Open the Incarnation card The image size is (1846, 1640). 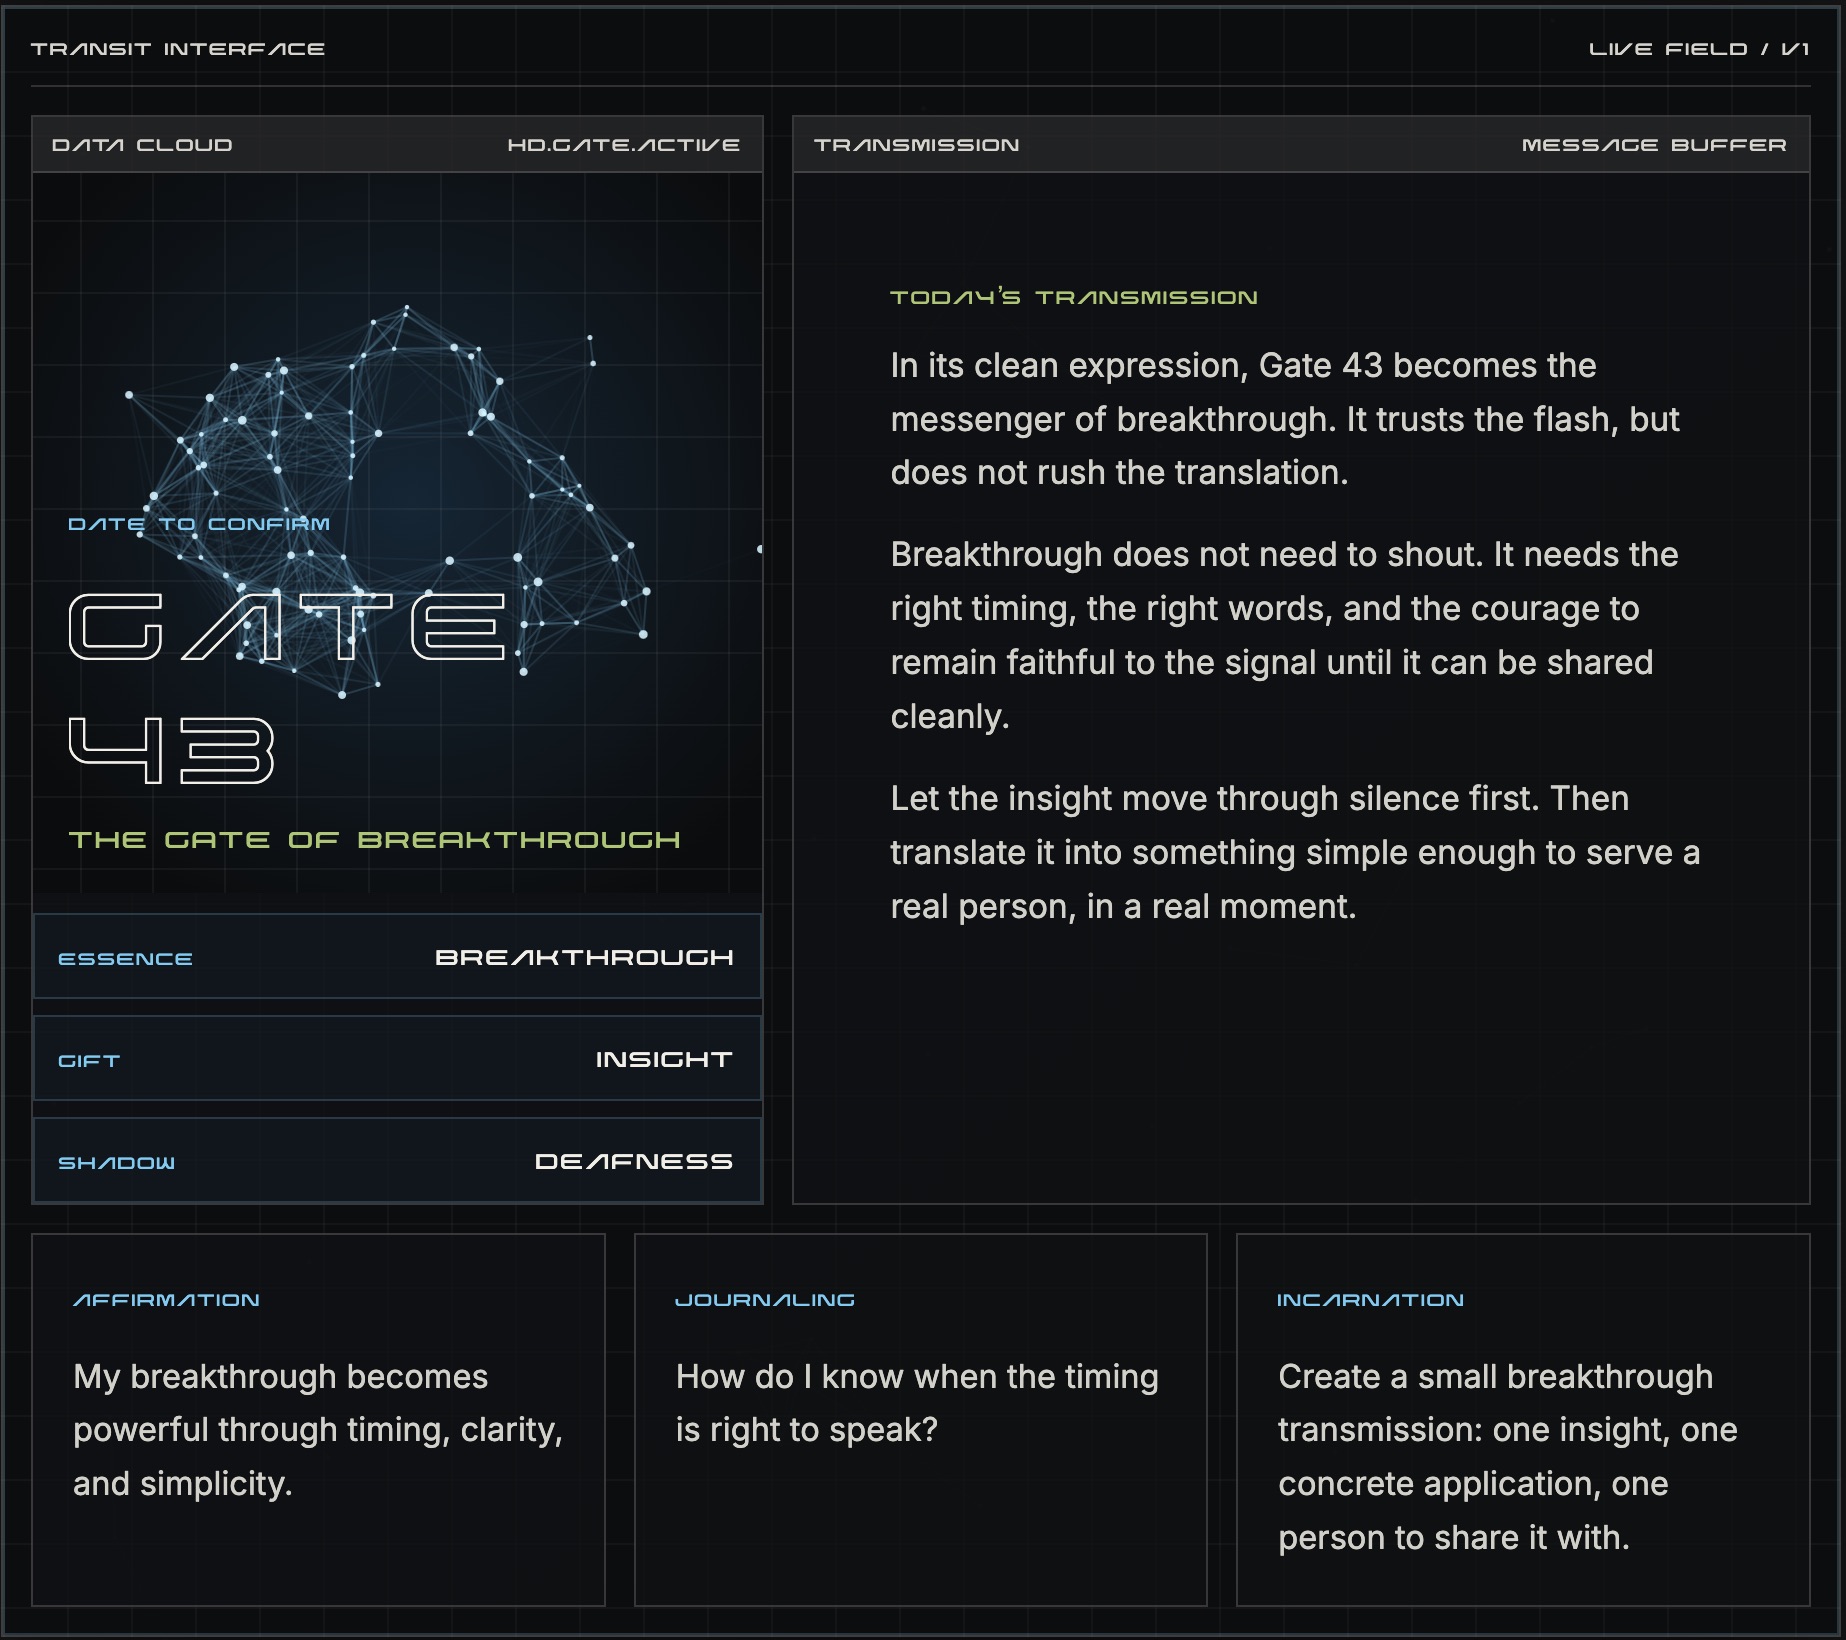point(1523,1420)
